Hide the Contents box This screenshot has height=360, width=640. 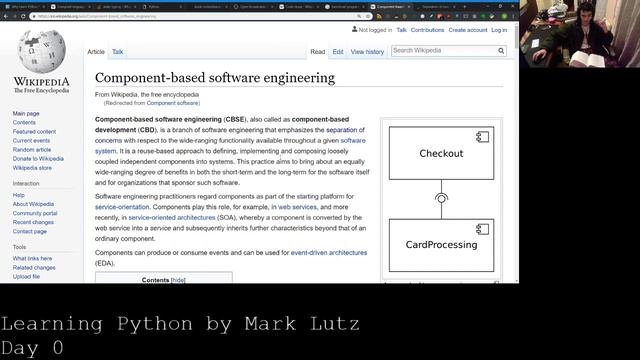(x=178, y=280)
